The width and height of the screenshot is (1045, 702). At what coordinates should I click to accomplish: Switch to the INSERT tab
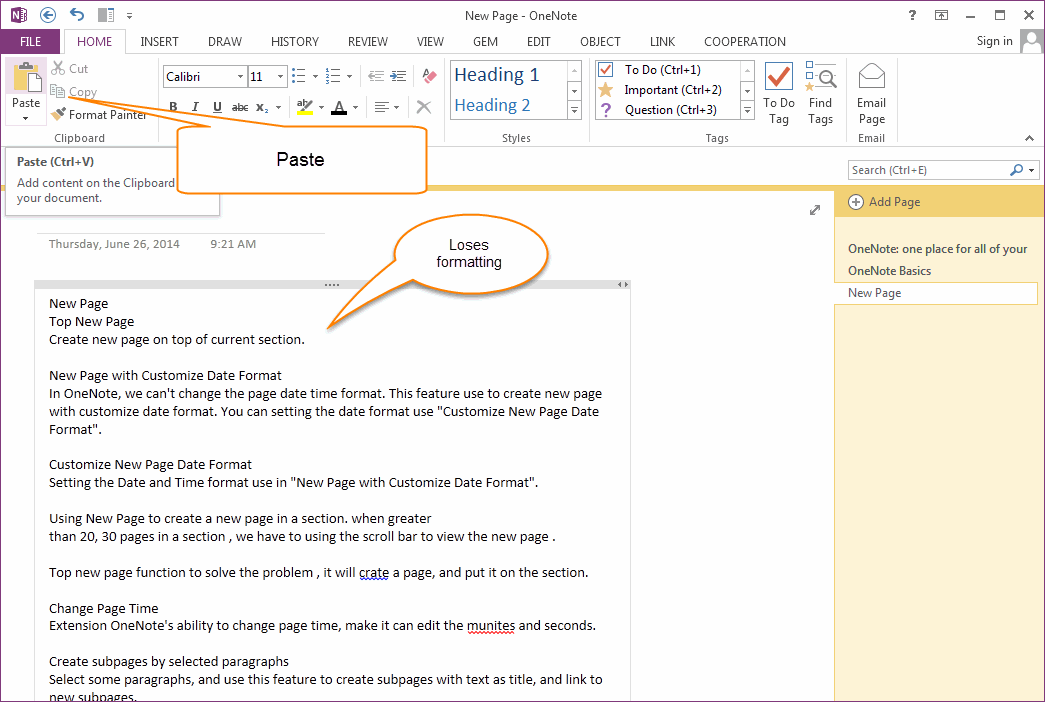tap(159, 41)
